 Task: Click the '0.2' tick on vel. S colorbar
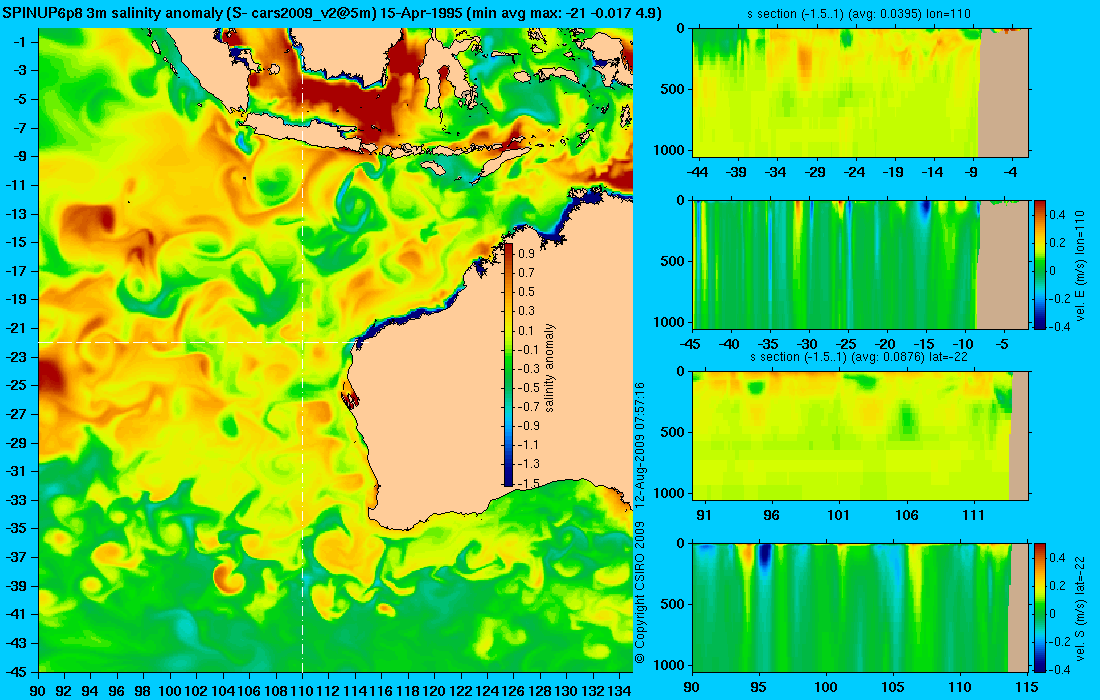[x=1058, y=586]
